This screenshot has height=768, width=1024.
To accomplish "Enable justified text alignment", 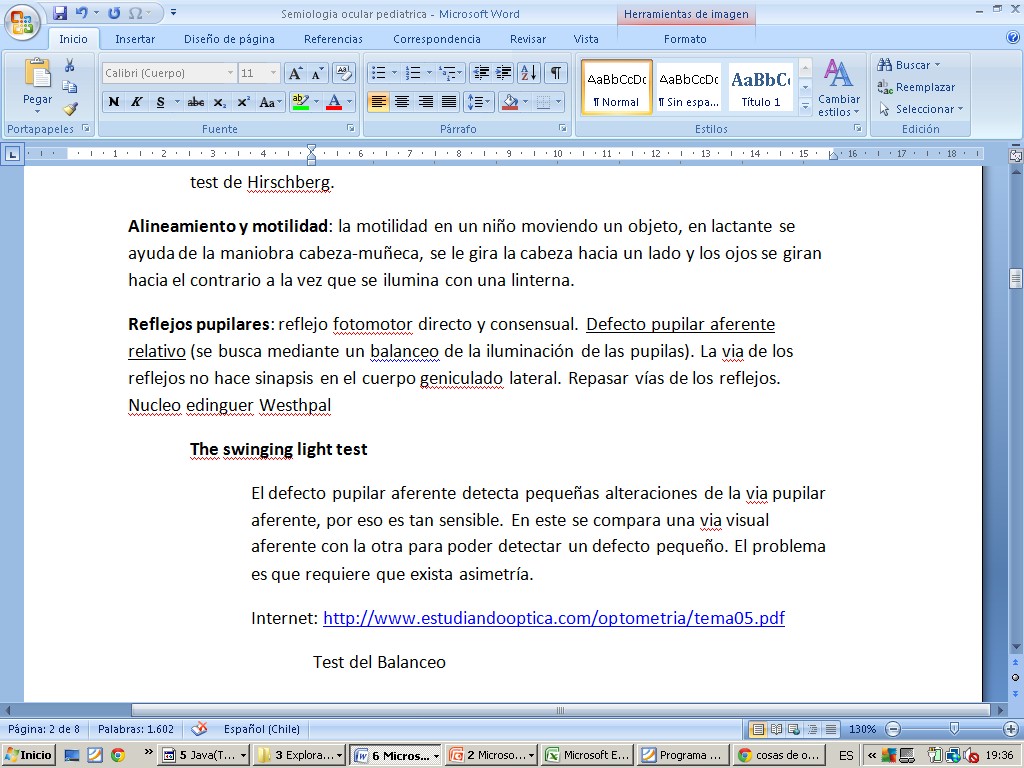I will click(449, 102).
